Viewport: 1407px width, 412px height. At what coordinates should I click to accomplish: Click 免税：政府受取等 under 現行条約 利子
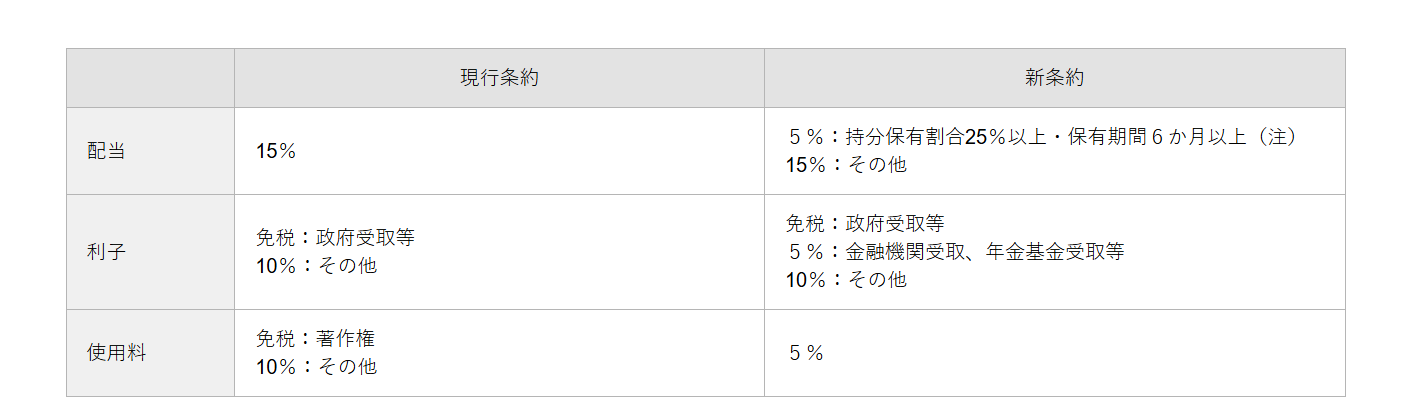tap(335, 238)
